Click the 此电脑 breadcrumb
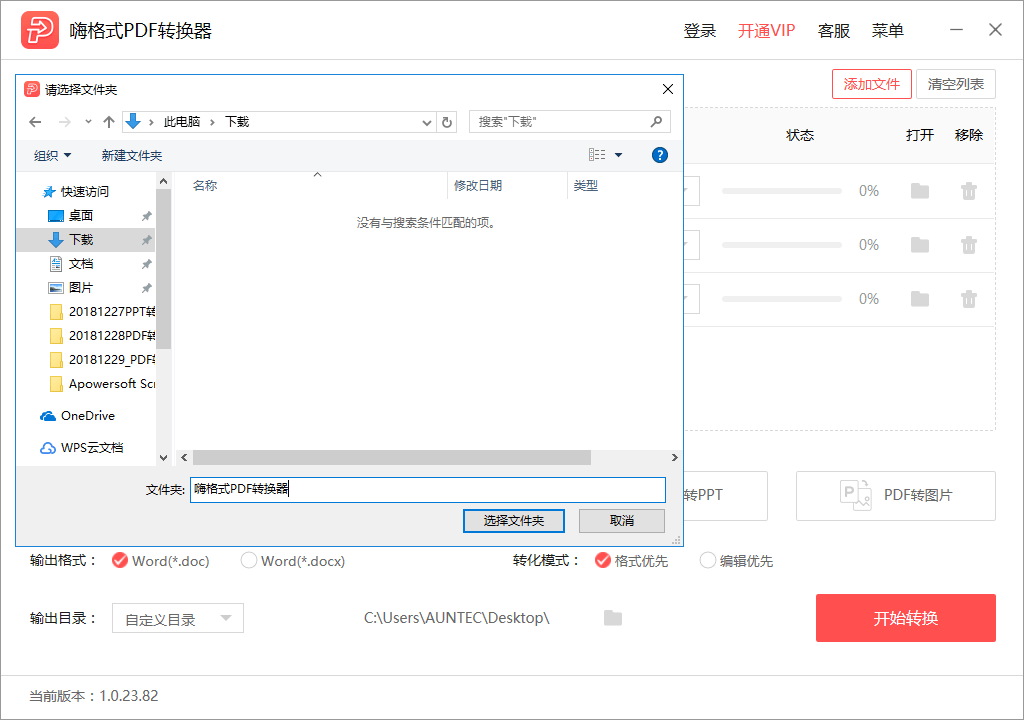The height and width of the screenshot is (720, 1024). [182, 122]
